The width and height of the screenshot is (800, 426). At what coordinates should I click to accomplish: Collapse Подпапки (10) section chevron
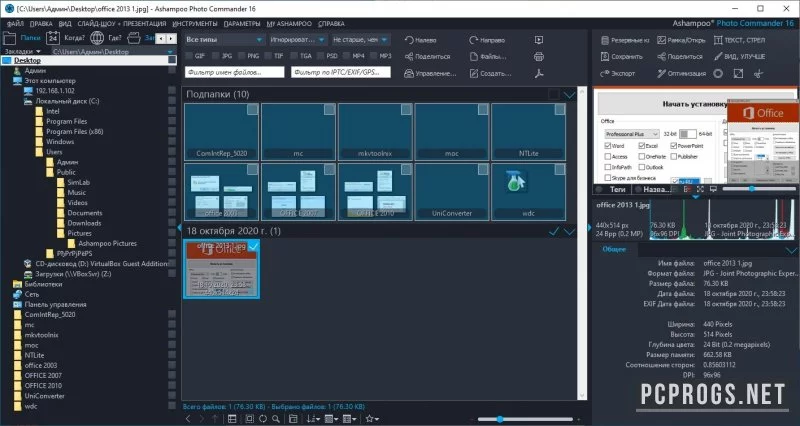(x=569, y=94)
